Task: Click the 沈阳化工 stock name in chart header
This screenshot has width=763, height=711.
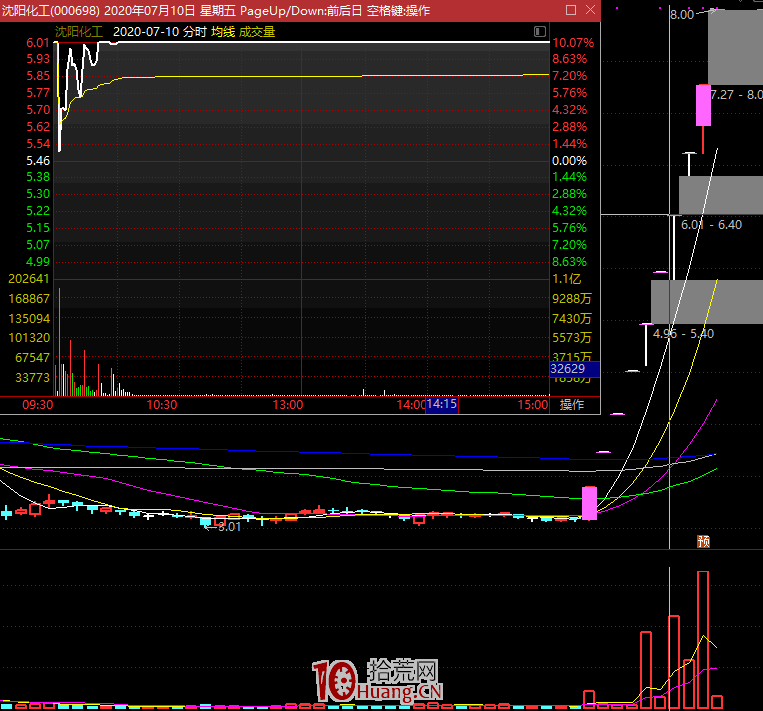Action: (x=79, y=32)
